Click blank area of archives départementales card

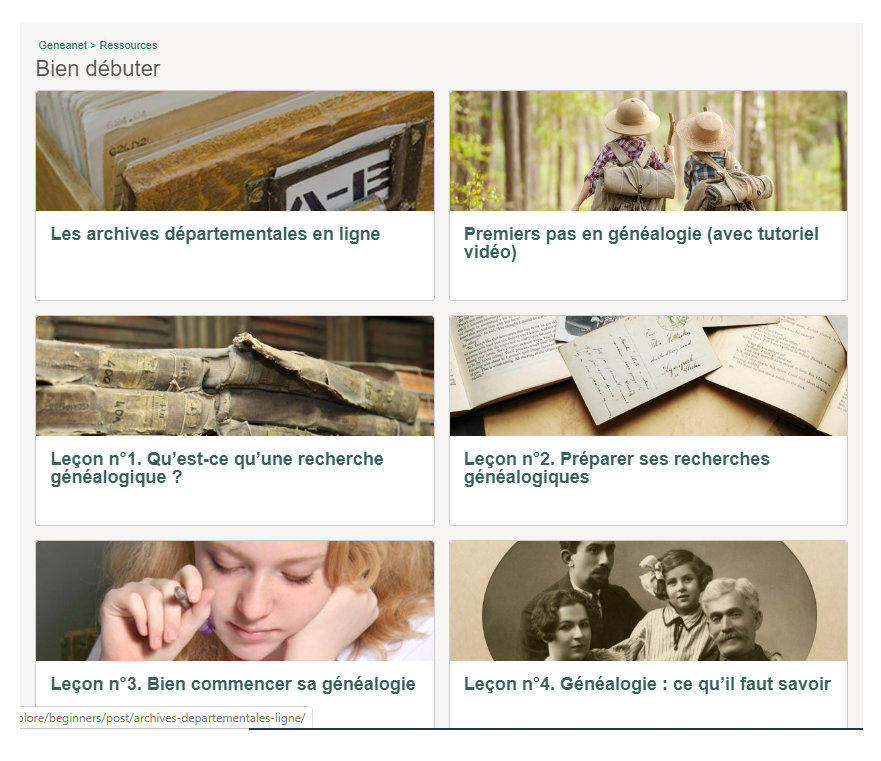coord(235,273)
